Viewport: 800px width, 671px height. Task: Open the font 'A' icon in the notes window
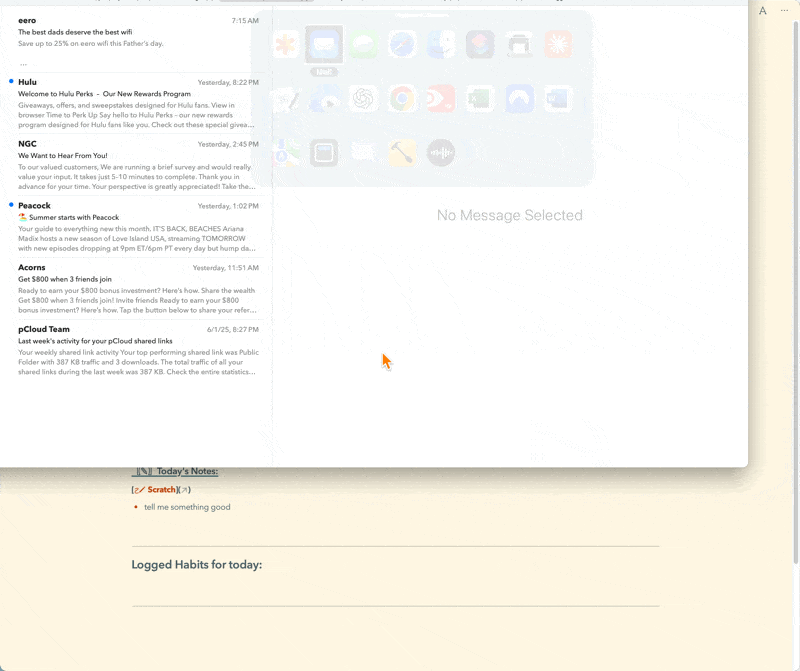click(x=763, y=11)
